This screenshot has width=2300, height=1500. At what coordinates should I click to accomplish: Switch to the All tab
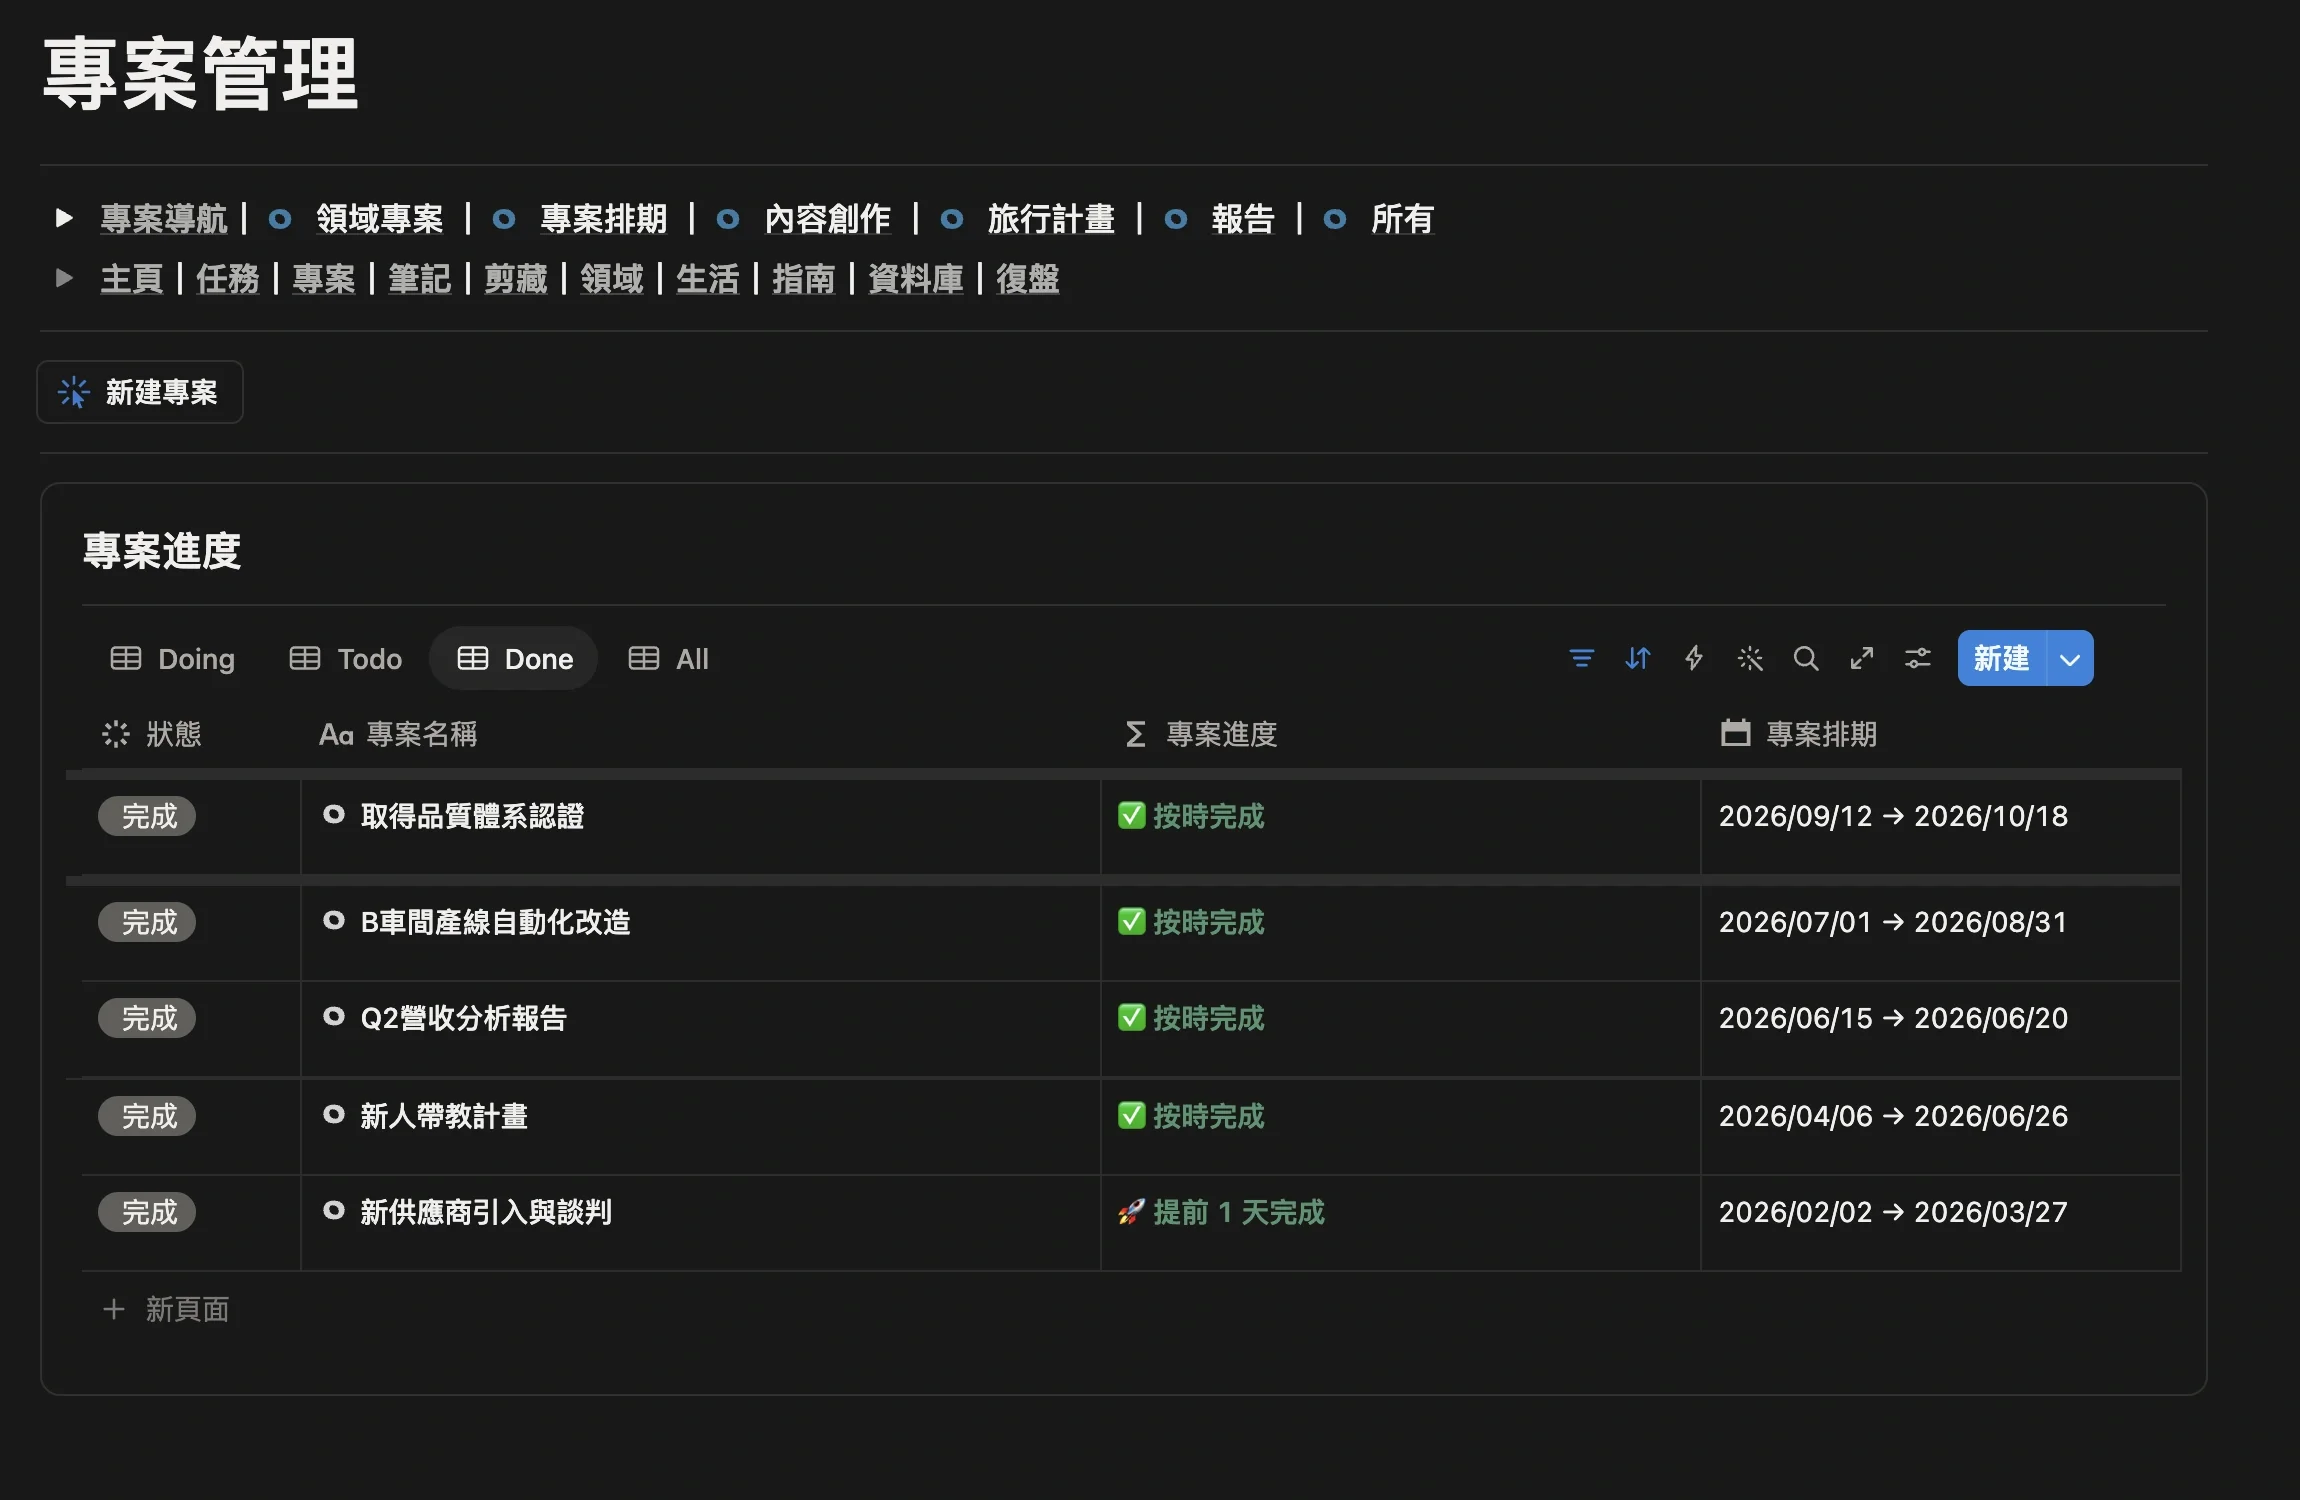click(x=668, y=658)
